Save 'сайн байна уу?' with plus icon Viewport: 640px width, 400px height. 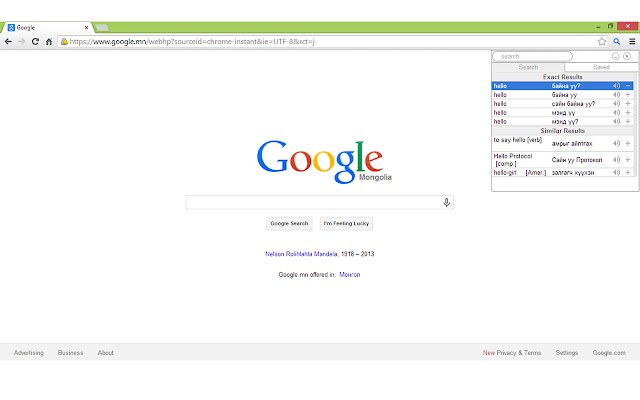(628, 104)
